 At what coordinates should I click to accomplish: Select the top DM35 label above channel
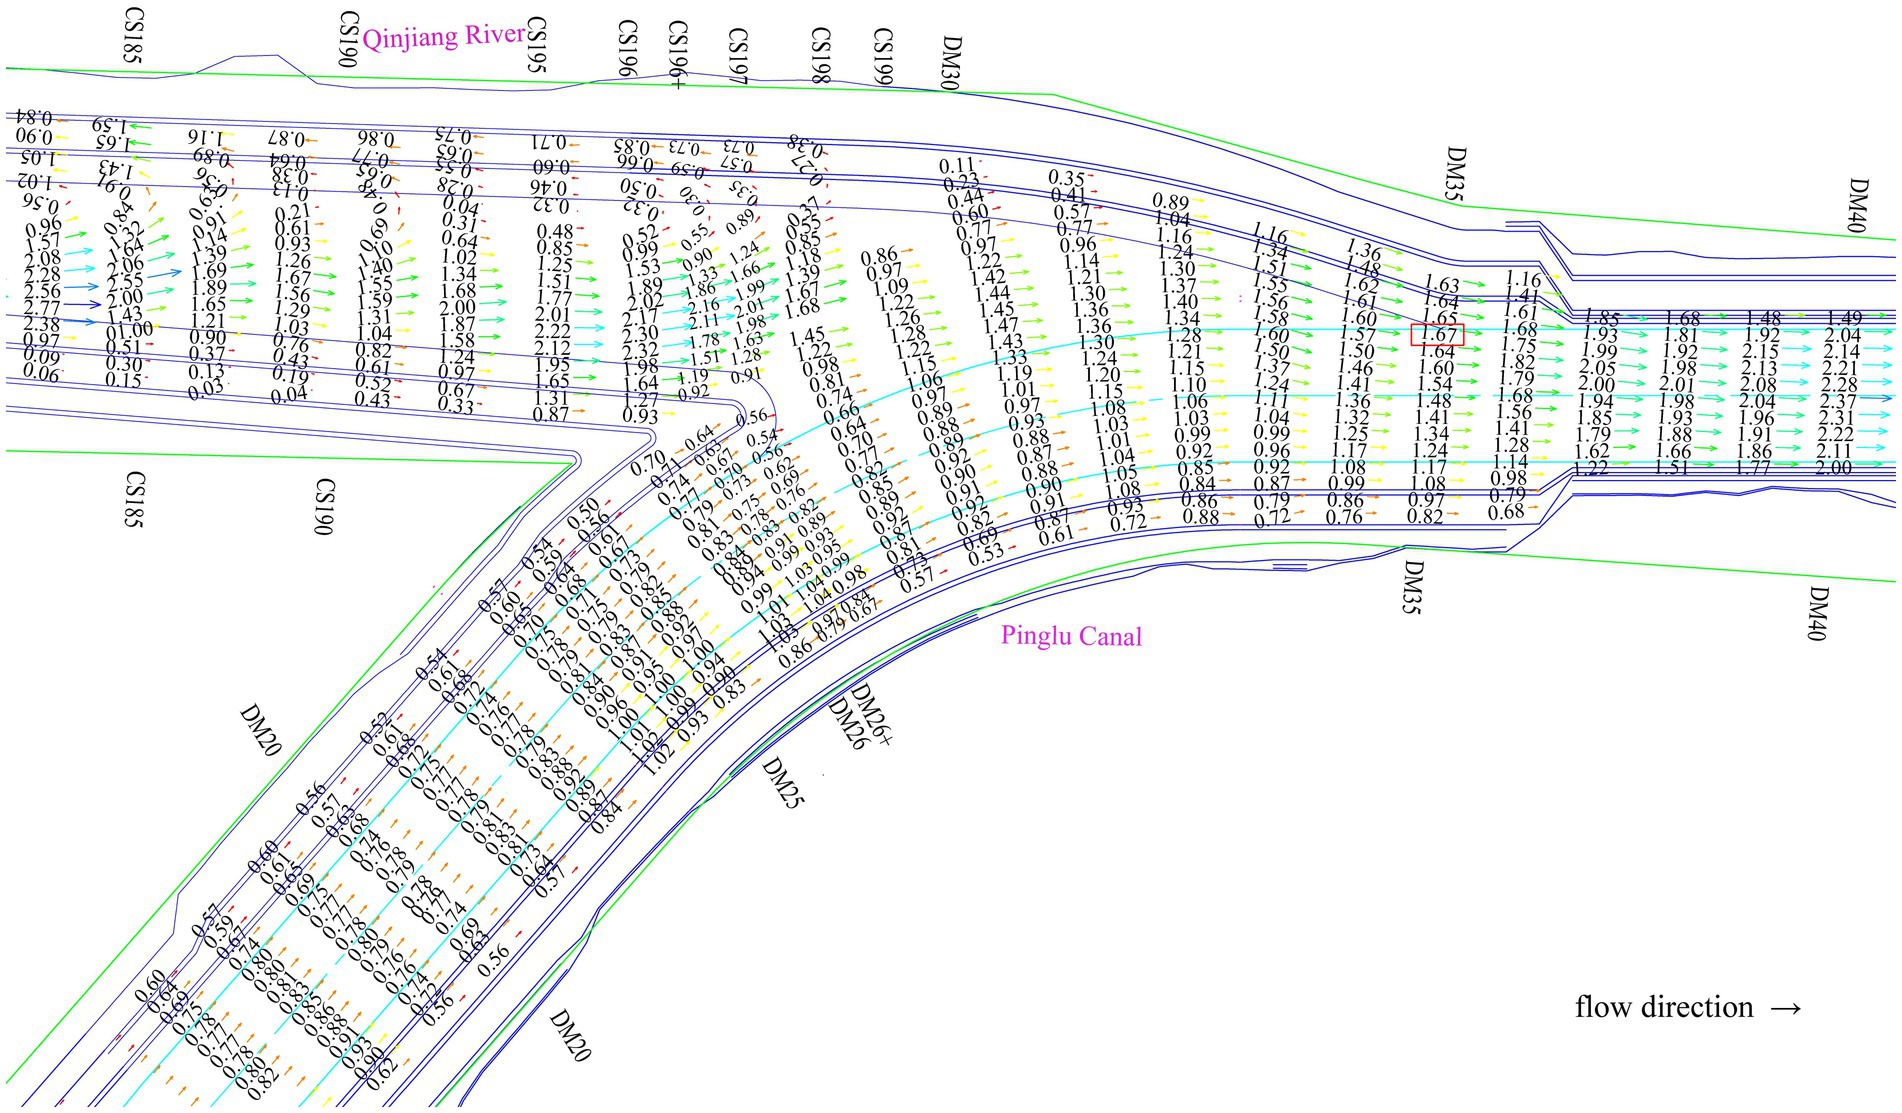click(x=1455, y=174)
